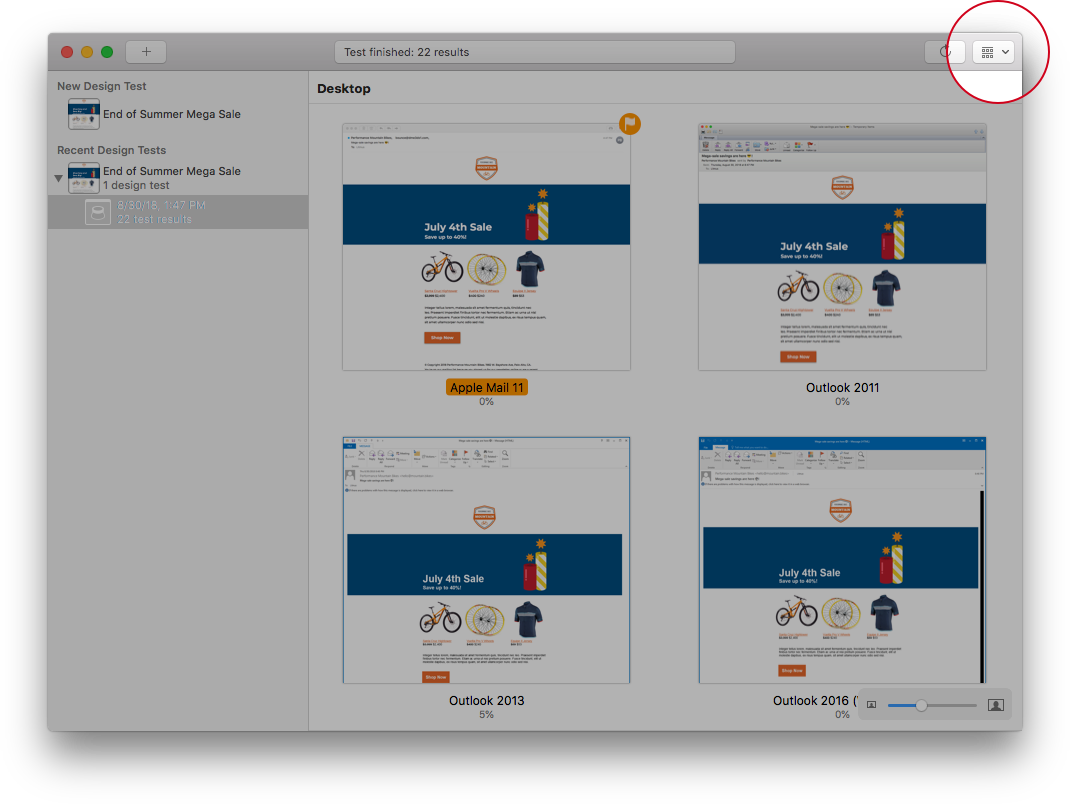Image resolution: width=1070 pixels, height=804 pixels.
Task: Click the highlighted Apple Mail 11 label
Action: 487,387
